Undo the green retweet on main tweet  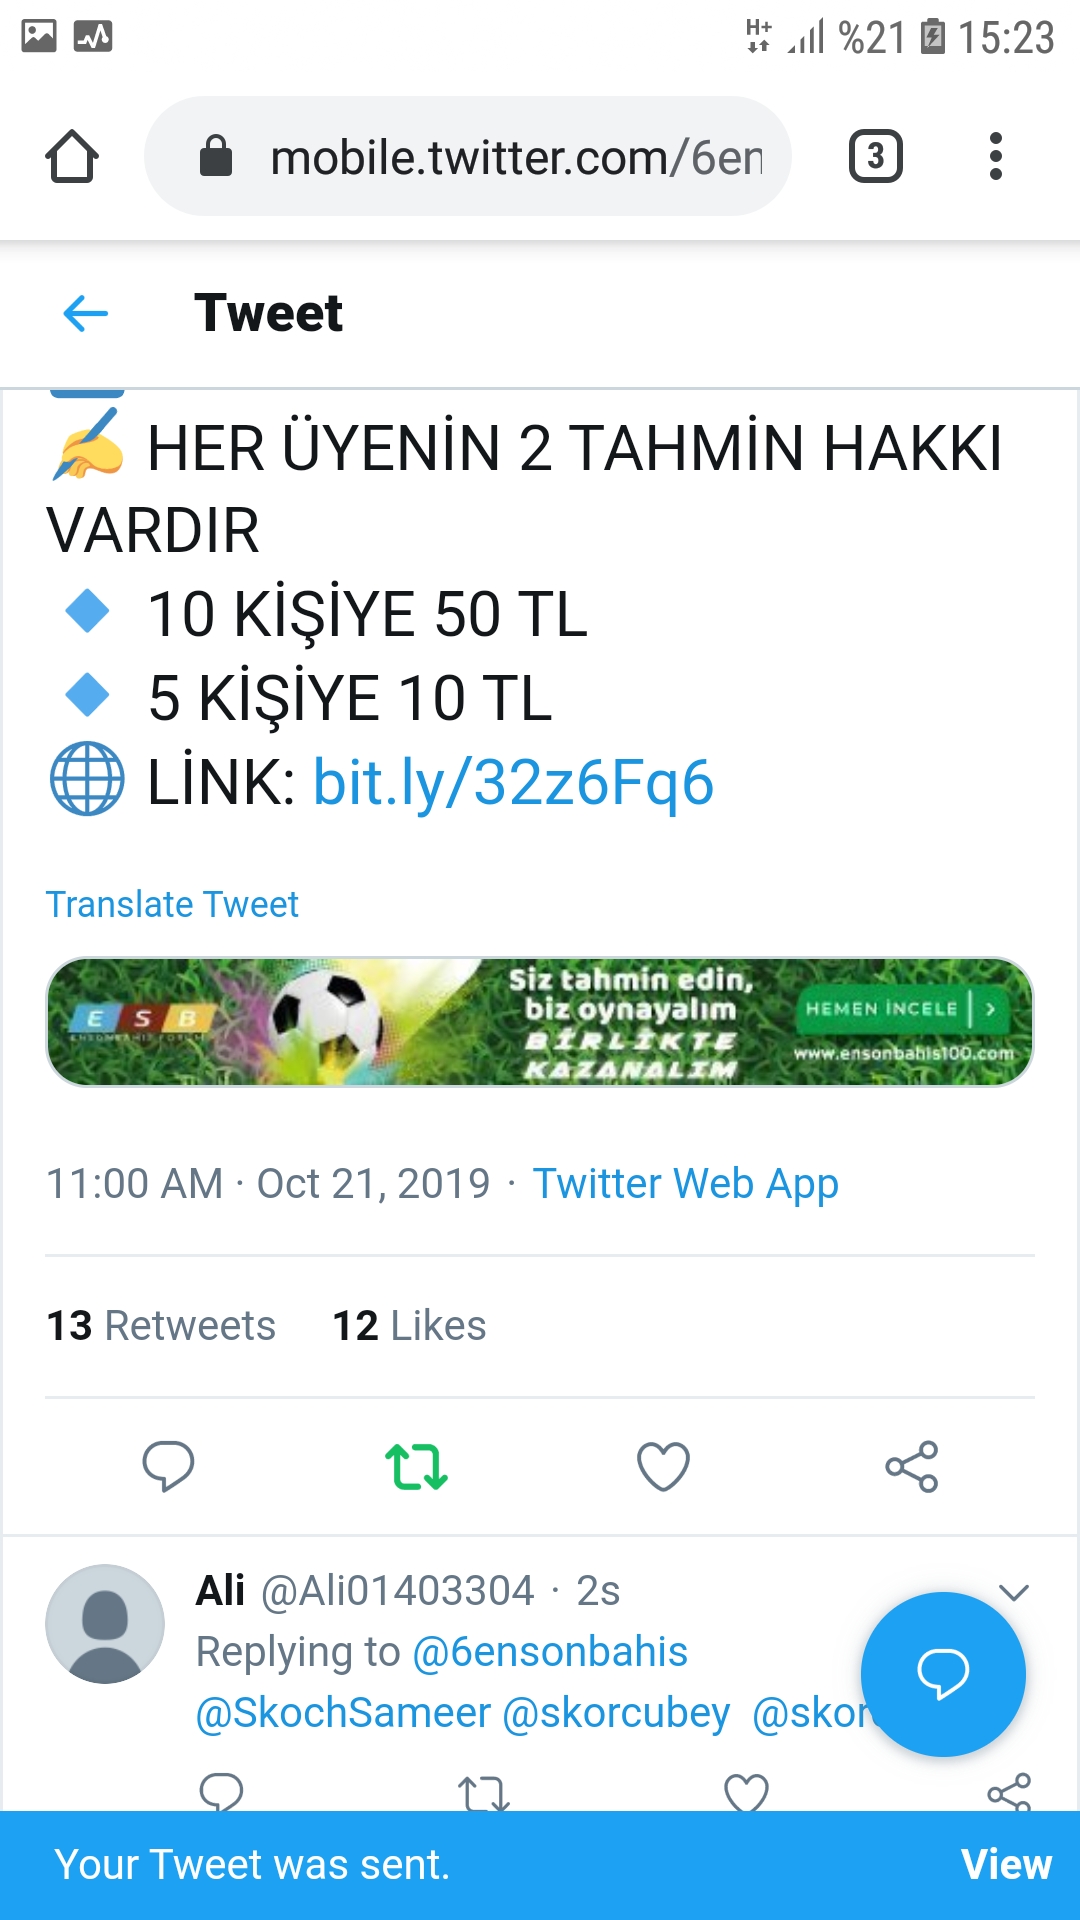(416, 1466)
